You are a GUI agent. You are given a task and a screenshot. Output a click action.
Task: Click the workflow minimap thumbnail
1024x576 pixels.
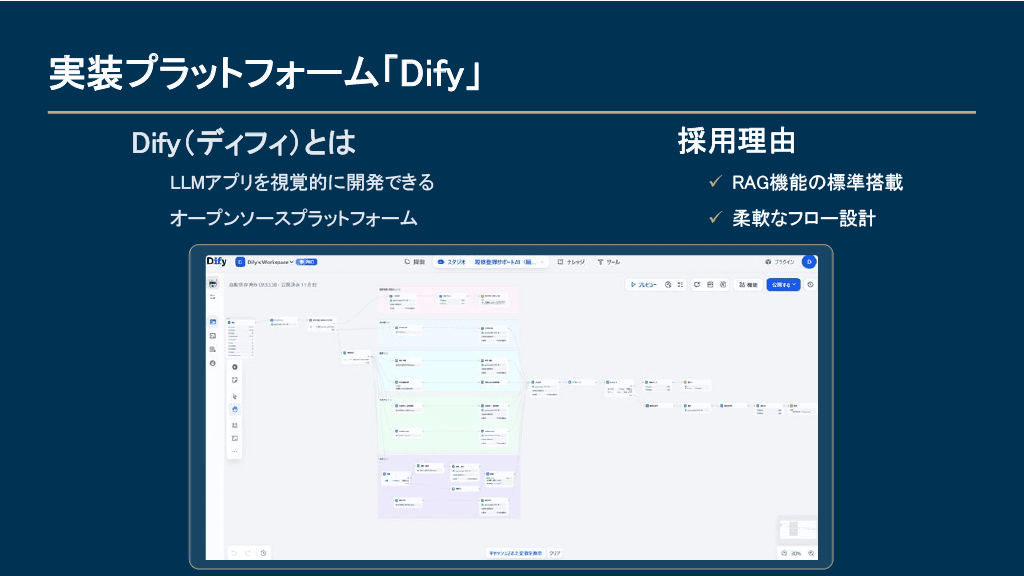[x=797, y=529]
